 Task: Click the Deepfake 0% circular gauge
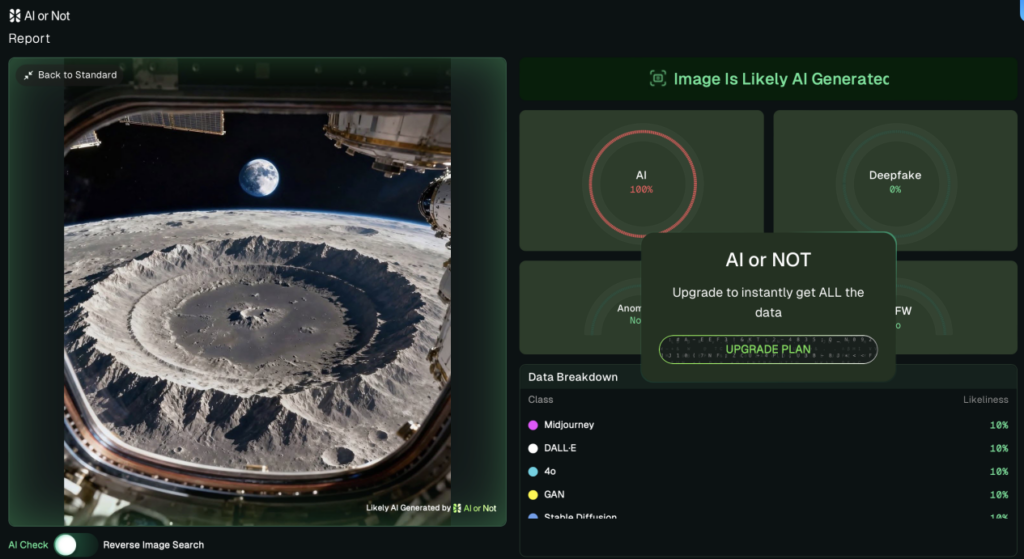click(894, 181)
